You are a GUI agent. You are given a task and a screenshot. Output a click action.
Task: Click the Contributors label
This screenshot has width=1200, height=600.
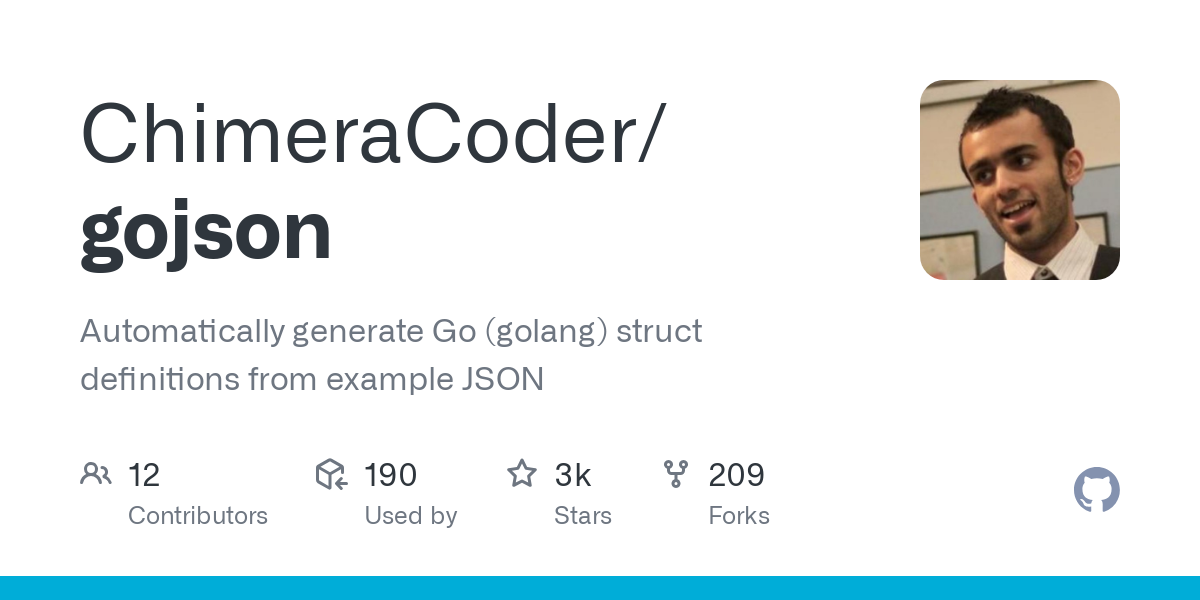click(198, 516)
